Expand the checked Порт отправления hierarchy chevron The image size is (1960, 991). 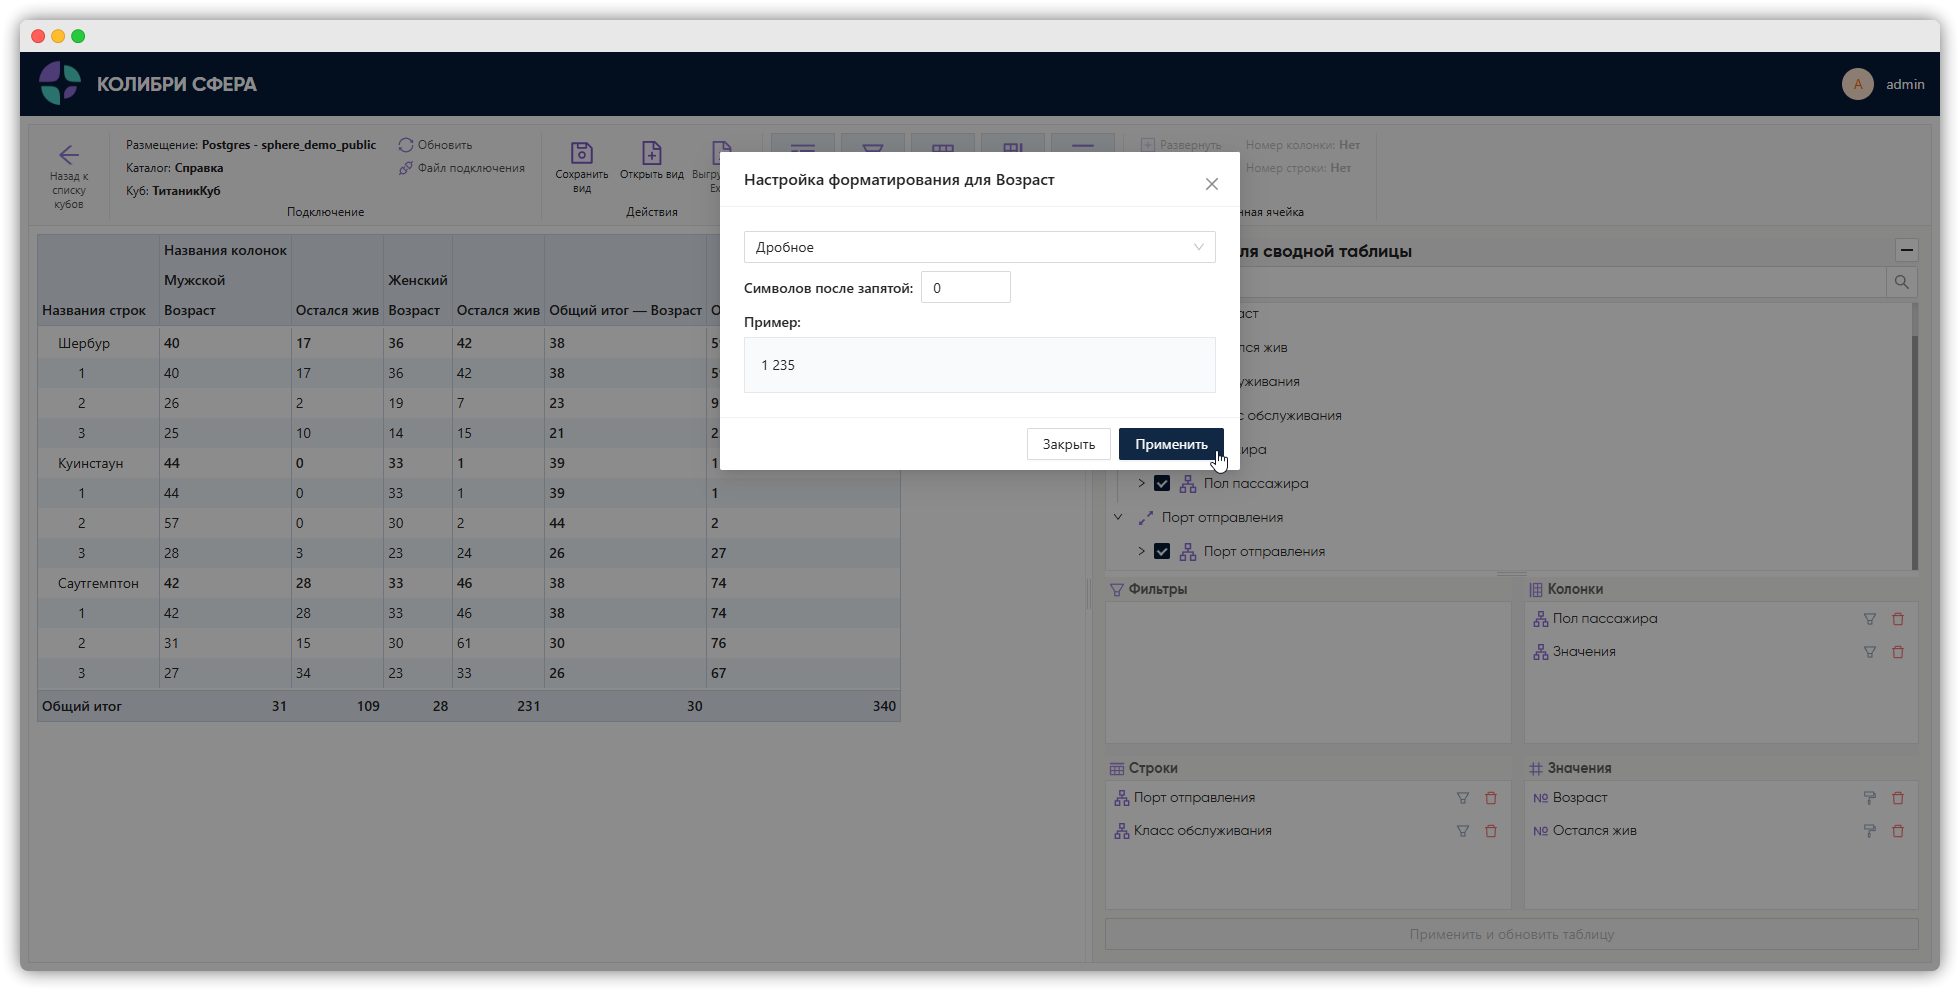(1141, 551)
